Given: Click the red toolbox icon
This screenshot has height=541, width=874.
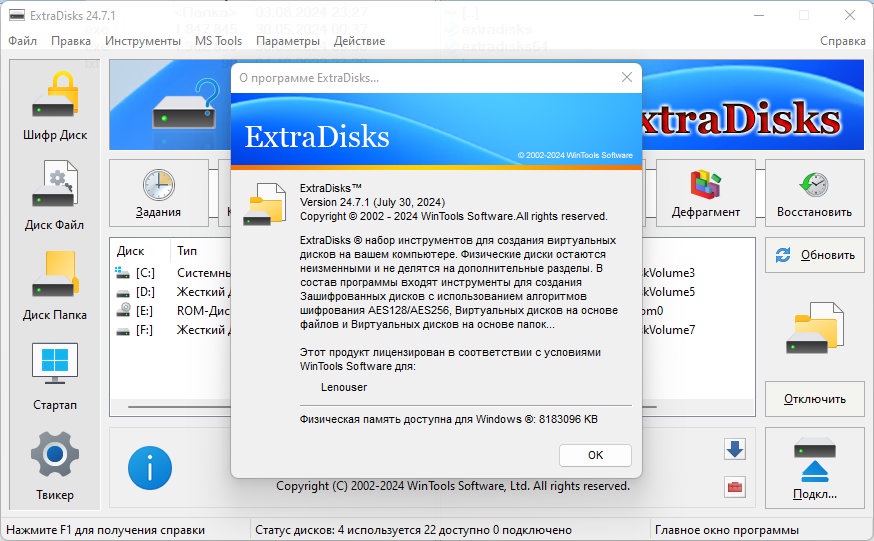Looking at the screenshot, I should (735, 487).
